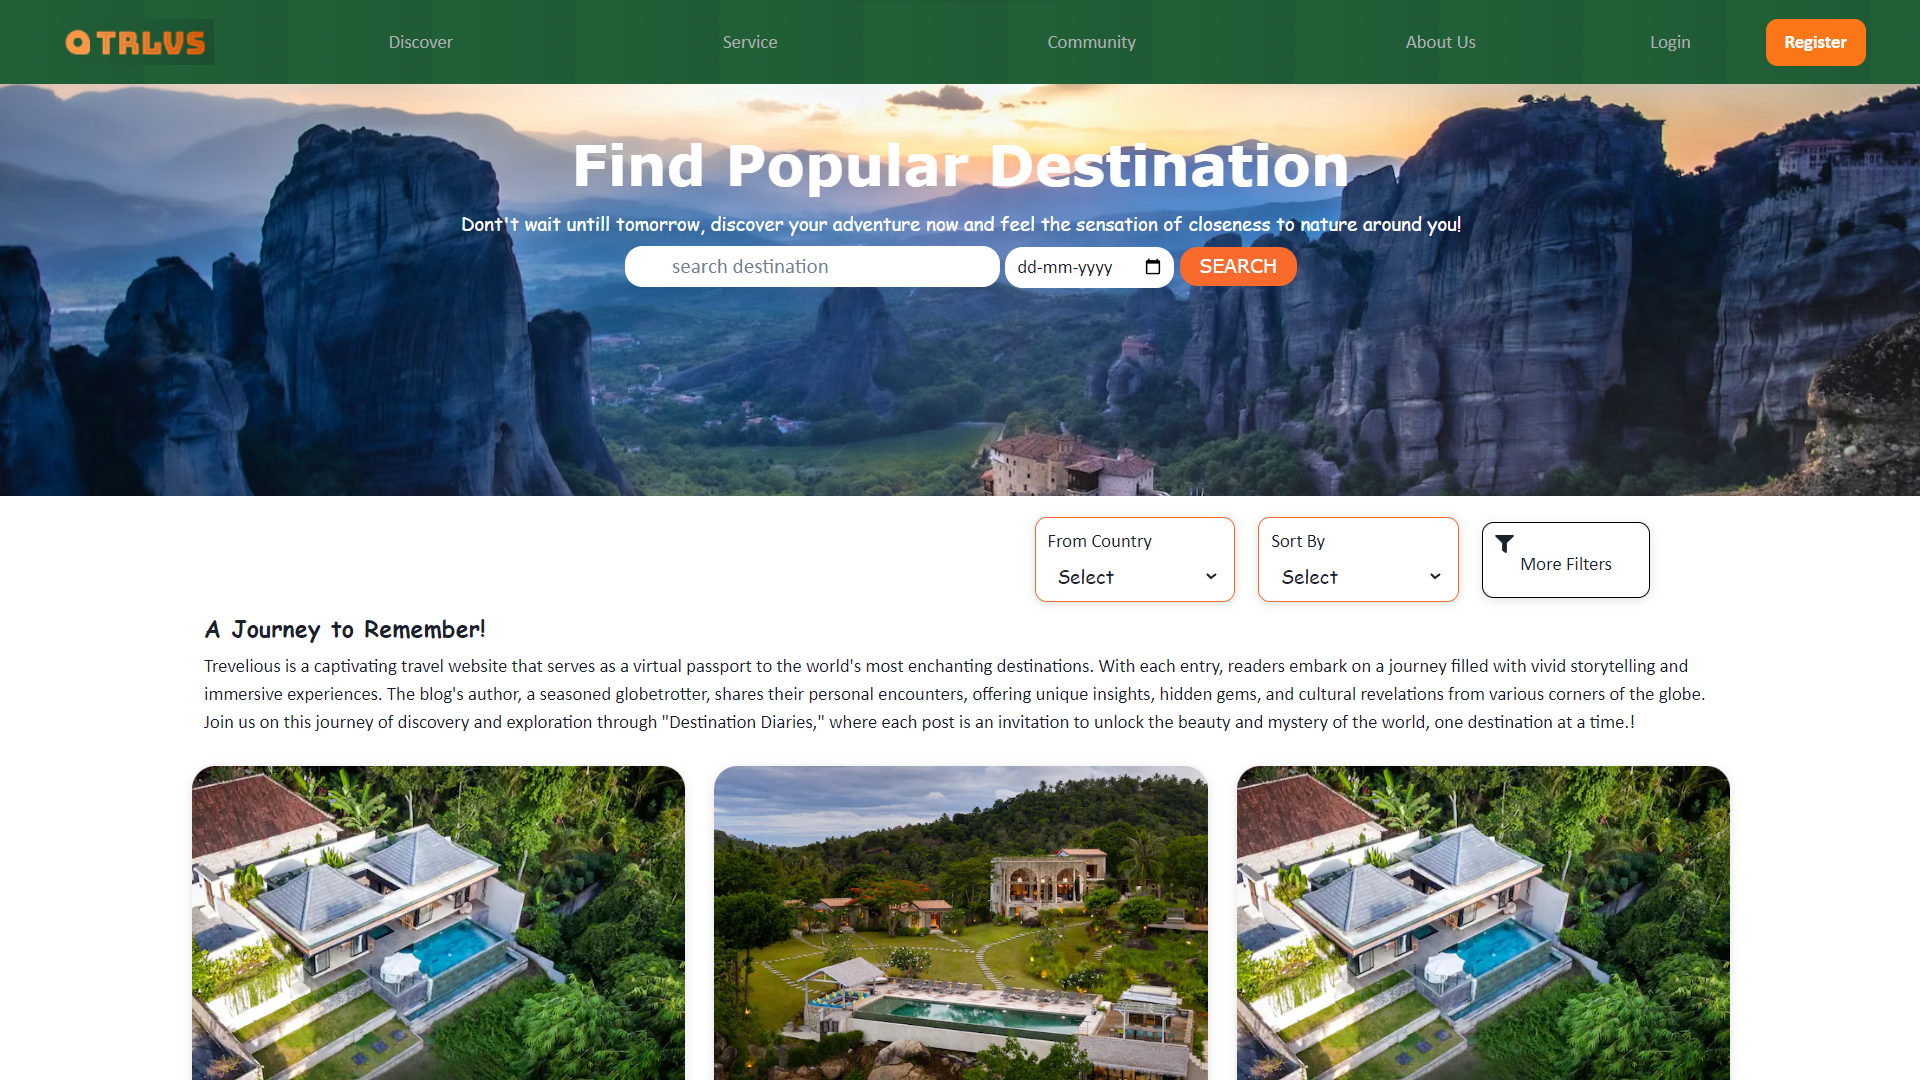Click the Sort By chevron arrow
1920x1080 pixels.
(x=1435, y=577)
